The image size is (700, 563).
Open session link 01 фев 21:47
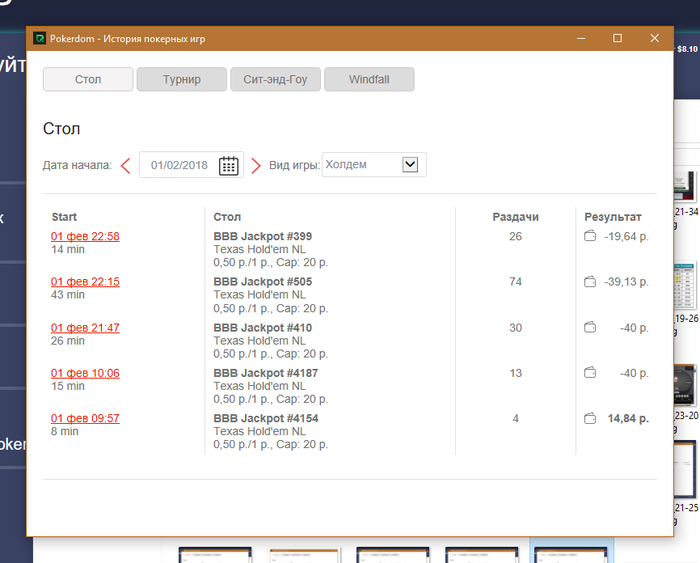coord(85,328)
